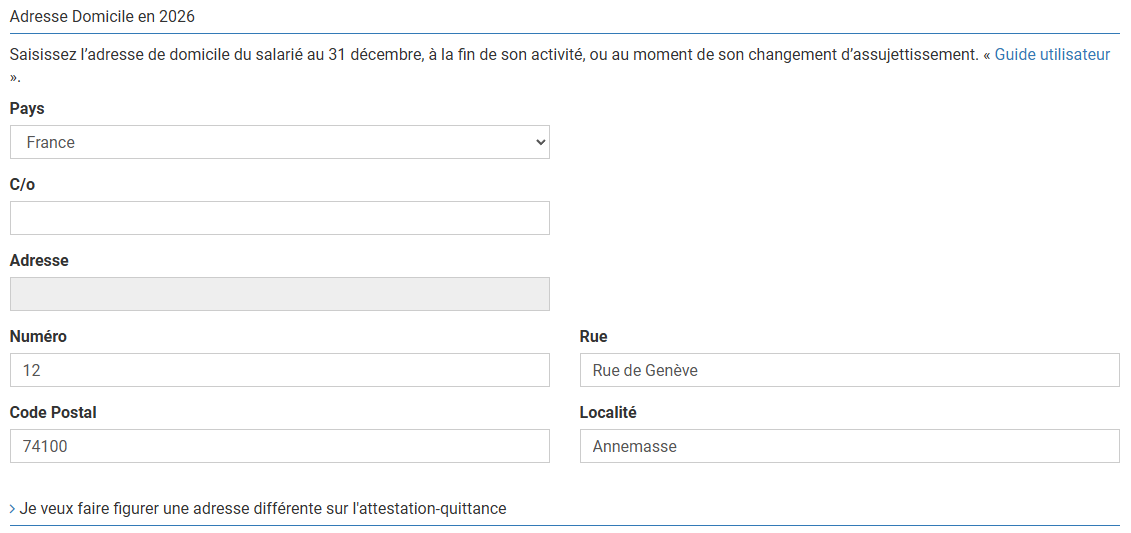1131x533 pixels.
Task: Click the chevron icon before 'Je veux faire figurer'
Action: [x=12, y=509]
